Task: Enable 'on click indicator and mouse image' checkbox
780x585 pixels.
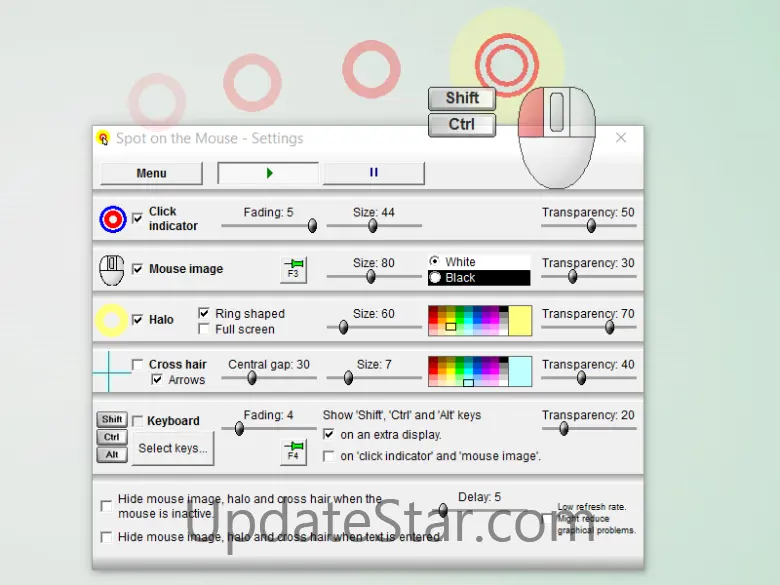Action: (328, 456)
